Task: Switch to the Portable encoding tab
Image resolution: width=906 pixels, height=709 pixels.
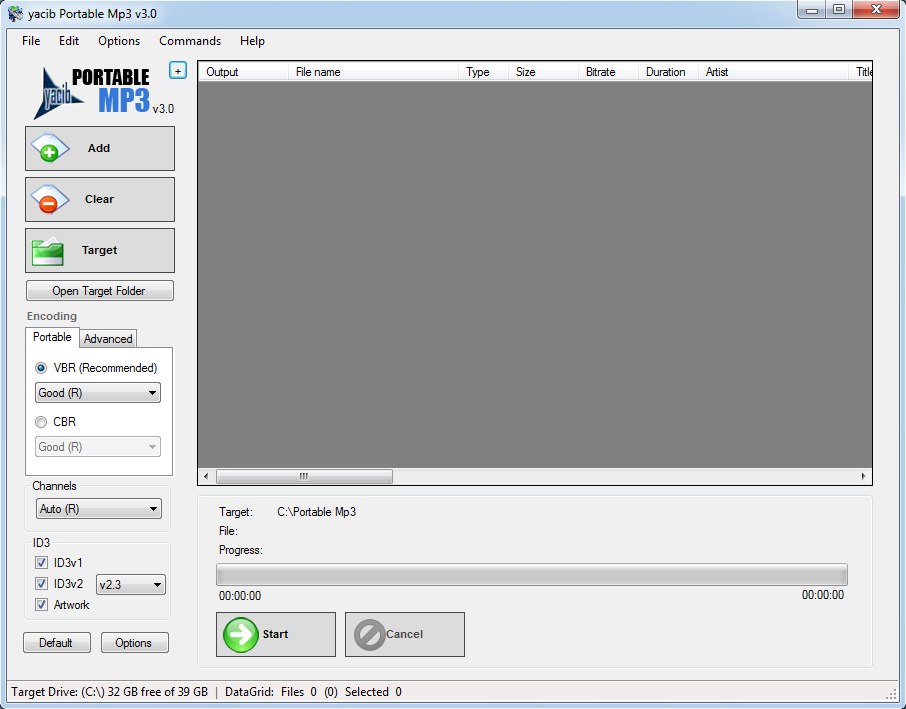Action: [x=52, y=337]
